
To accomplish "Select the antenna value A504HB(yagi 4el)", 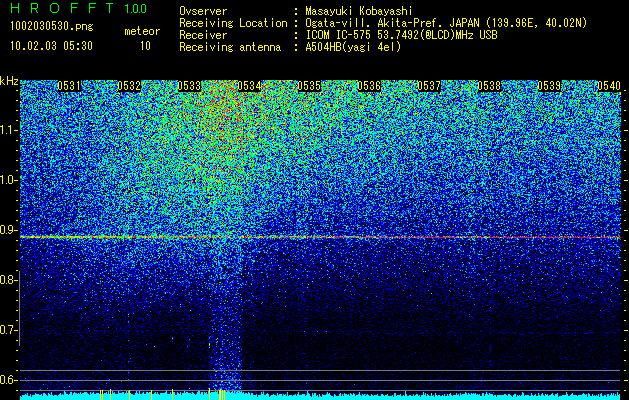I will coord(353,47).
